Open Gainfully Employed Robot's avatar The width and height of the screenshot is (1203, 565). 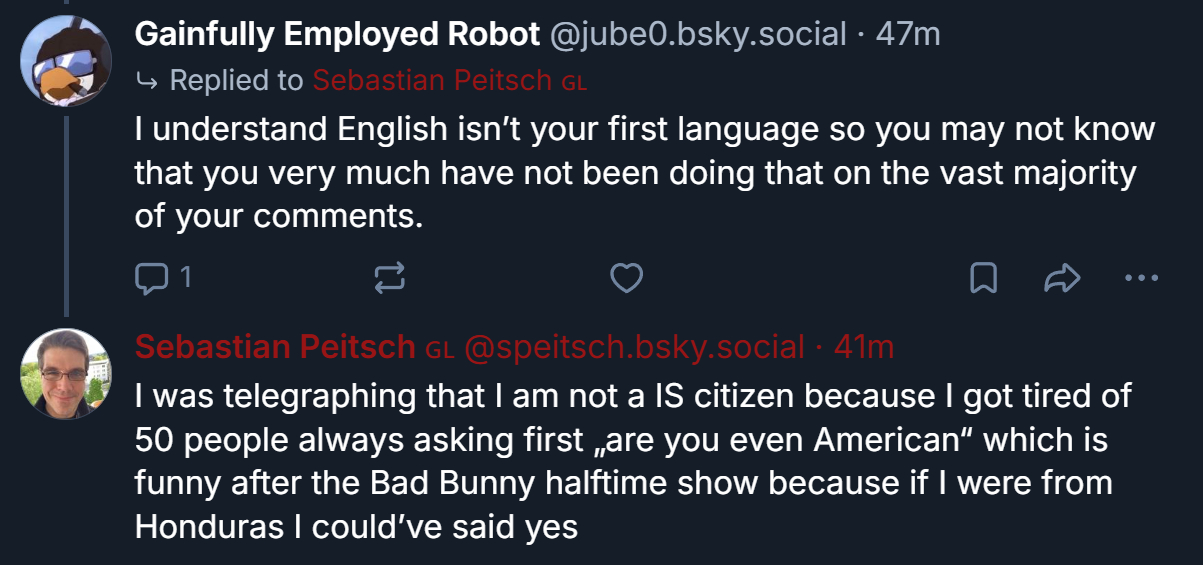click(66, 60)
